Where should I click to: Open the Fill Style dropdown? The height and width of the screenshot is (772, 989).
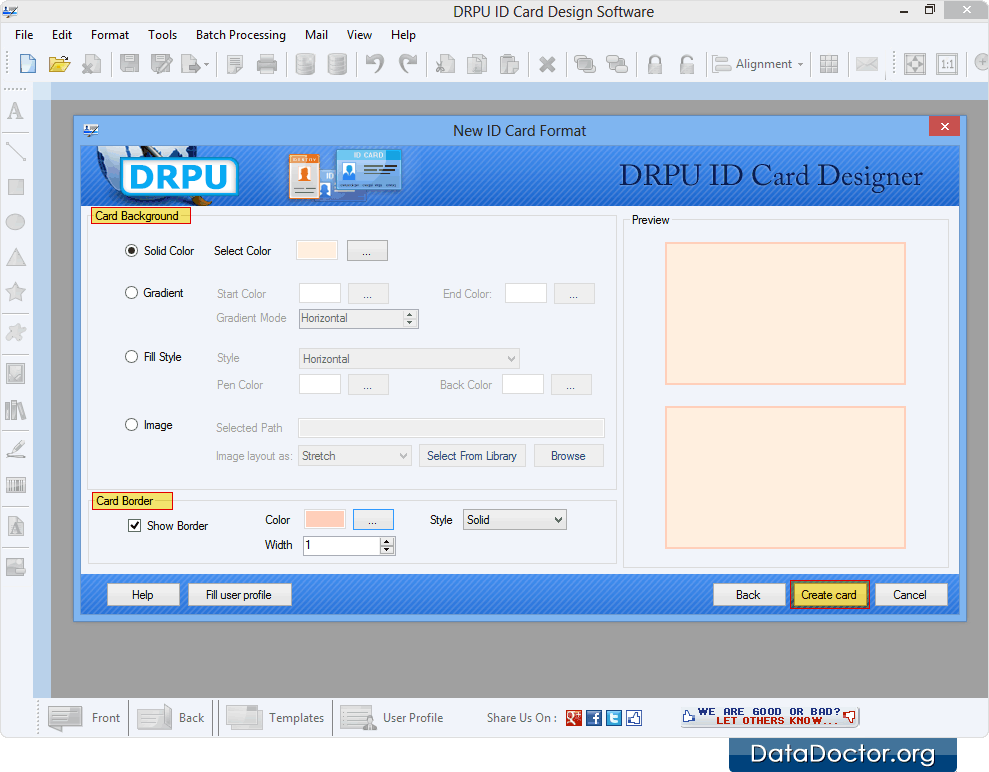coord(409,358)
